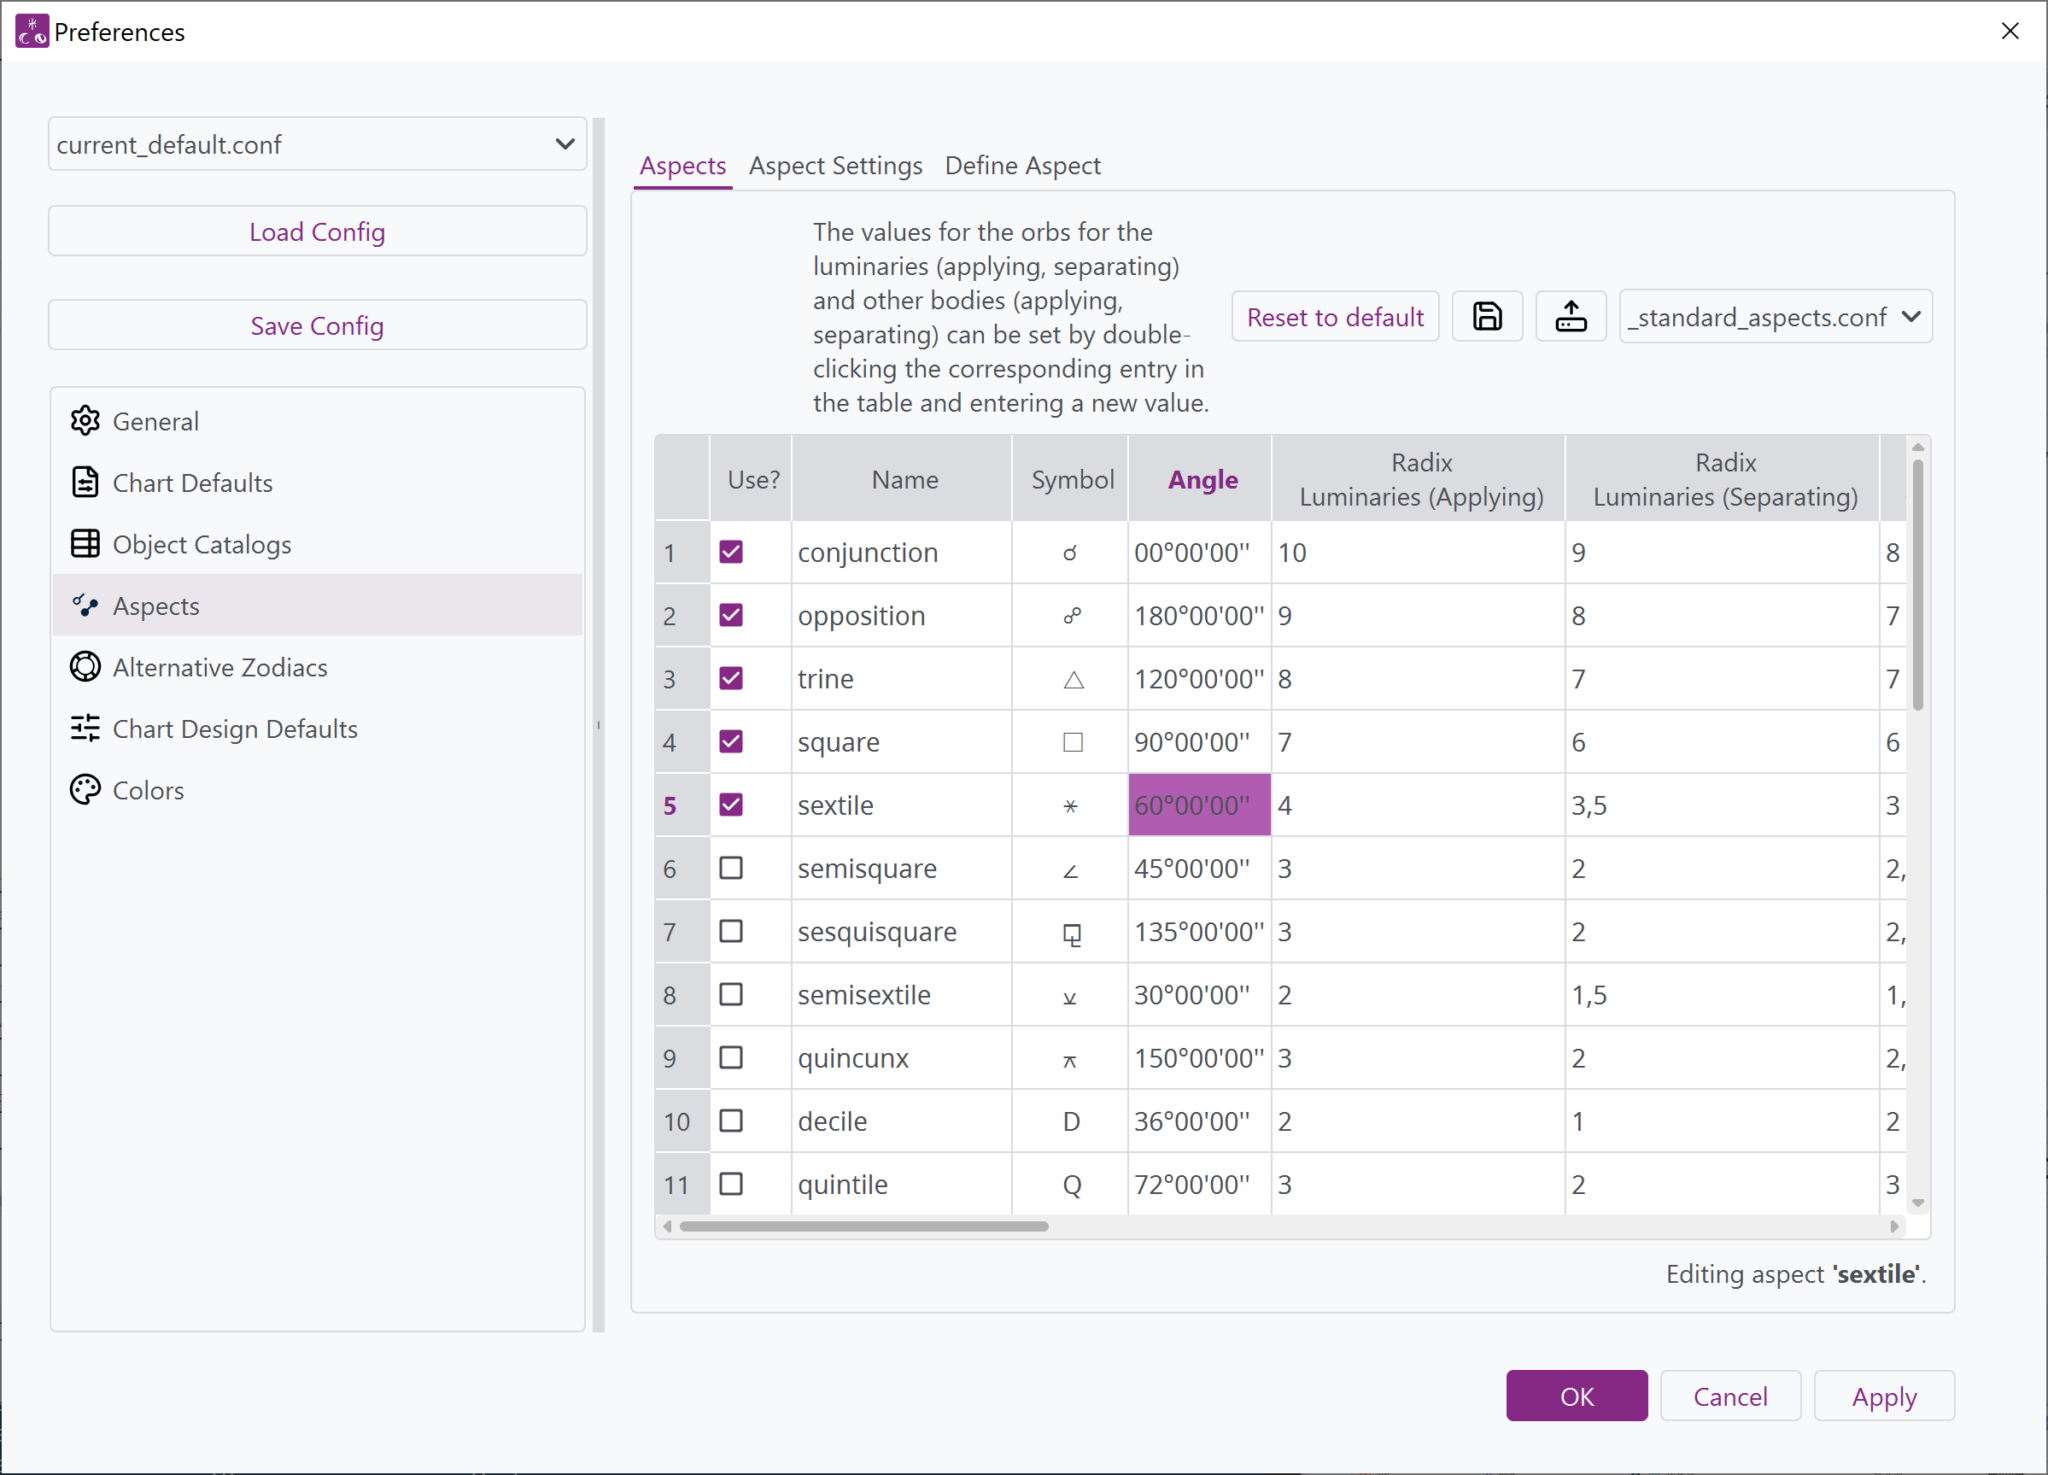Viewport: 2048px width, 1475px height.
Task: Select the Chart Defaults document icon
Action: point(85,483)
